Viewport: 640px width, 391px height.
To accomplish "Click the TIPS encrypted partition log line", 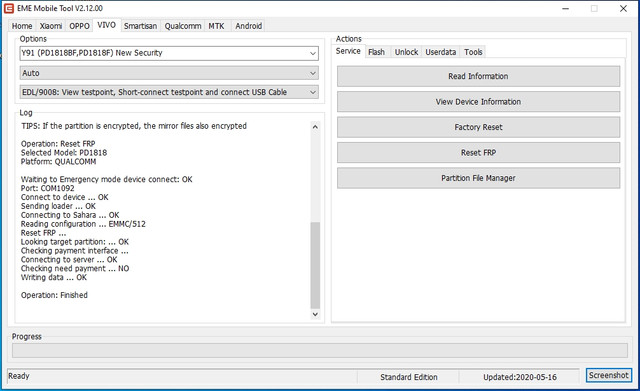I will point(134,126).
